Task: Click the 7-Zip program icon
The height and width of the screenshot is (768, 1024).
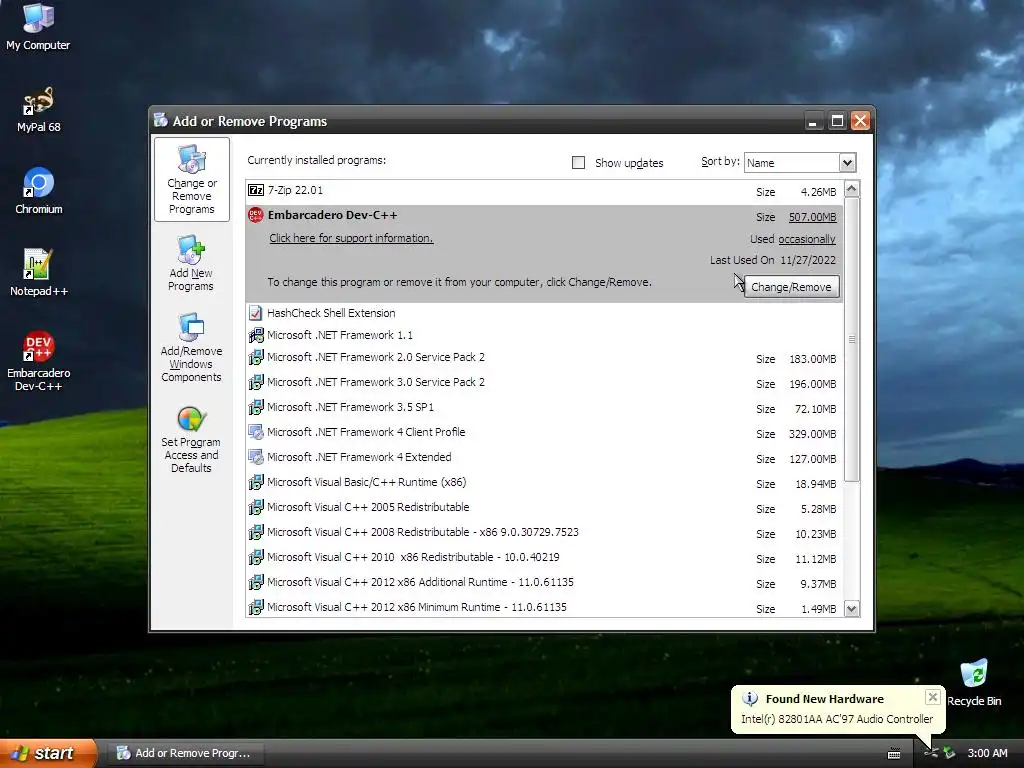Action: [256, 190]
